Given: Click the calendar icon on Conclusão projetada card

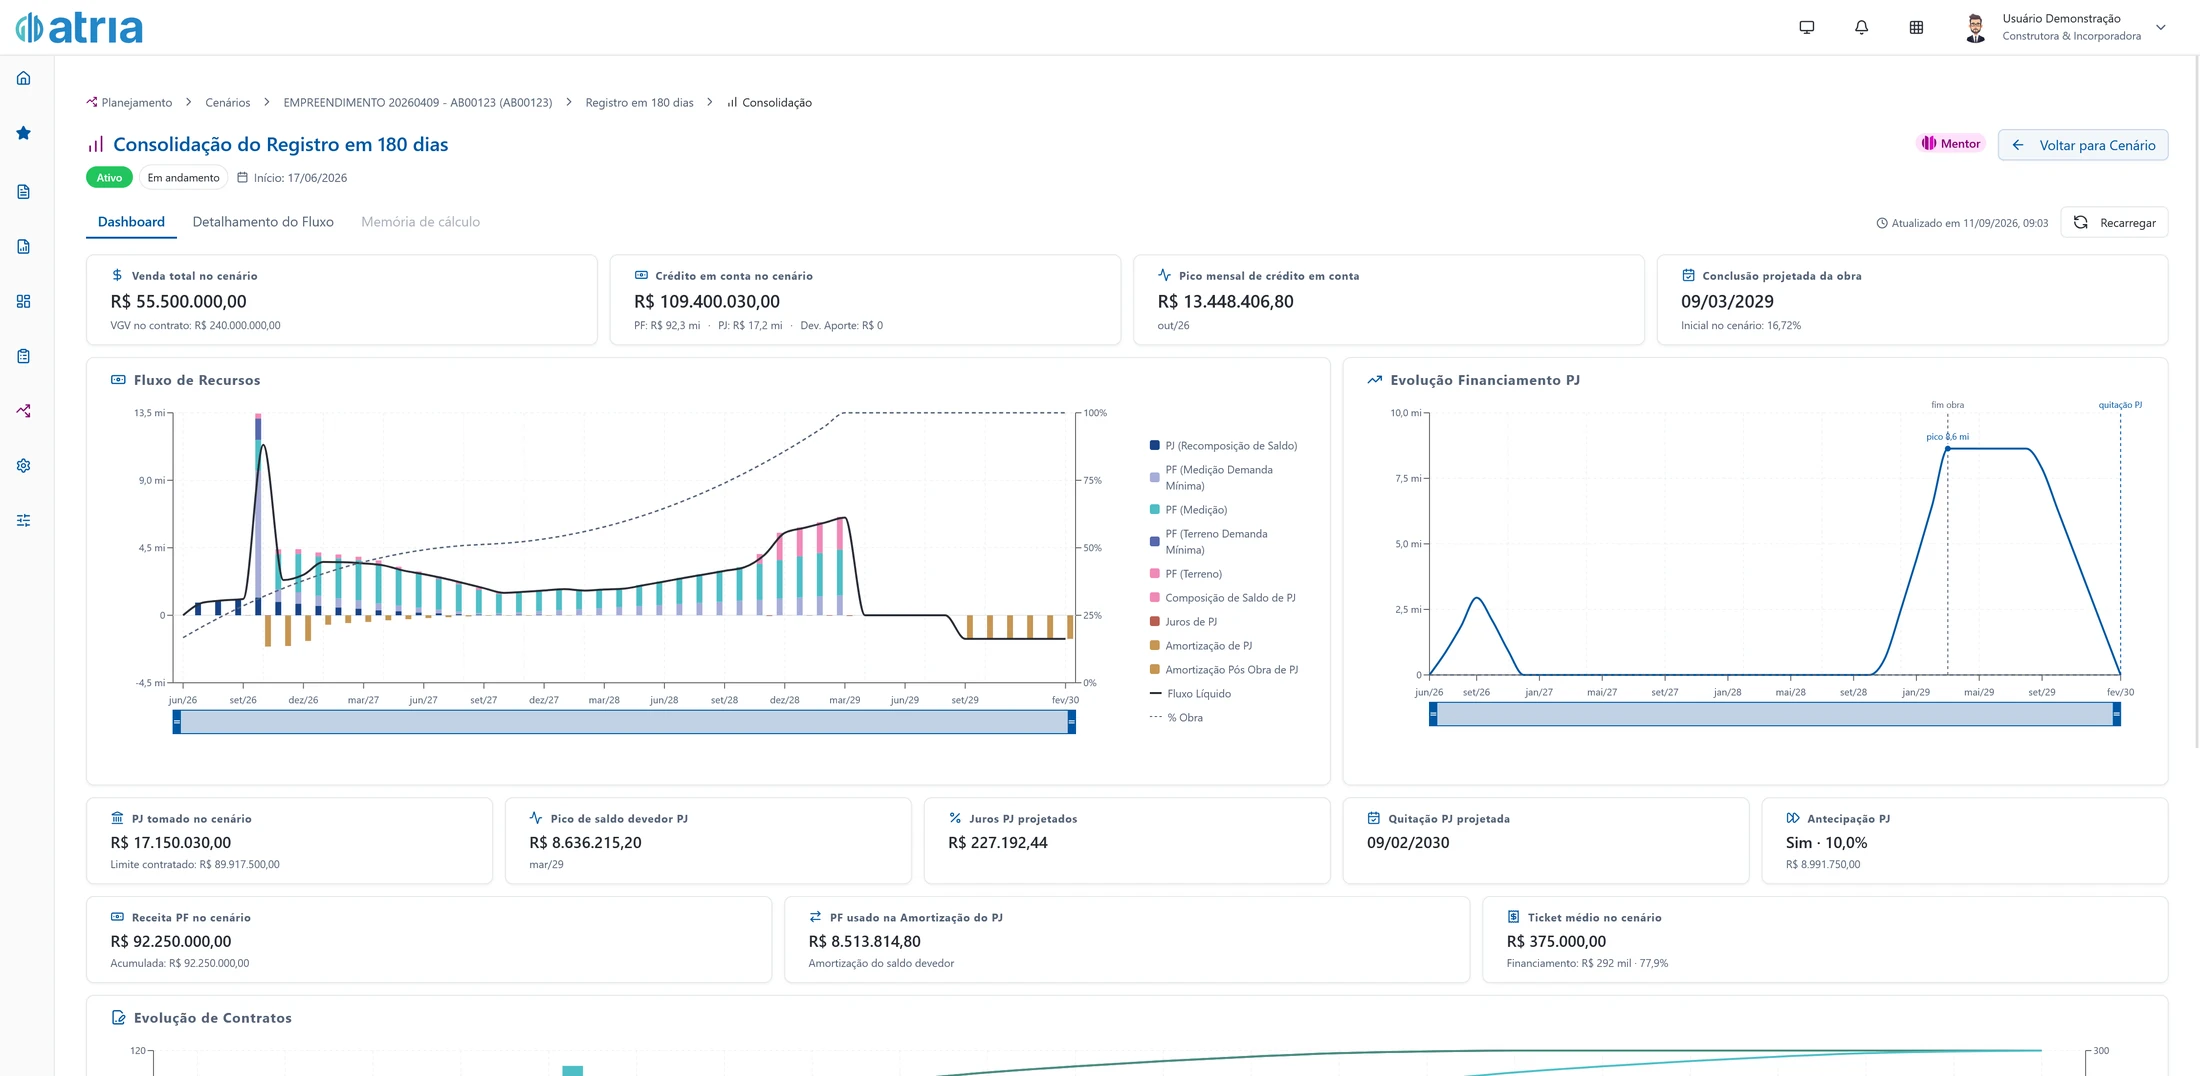Looking at the screenshot, I should pyautogui.click(x=1688, y=275).
